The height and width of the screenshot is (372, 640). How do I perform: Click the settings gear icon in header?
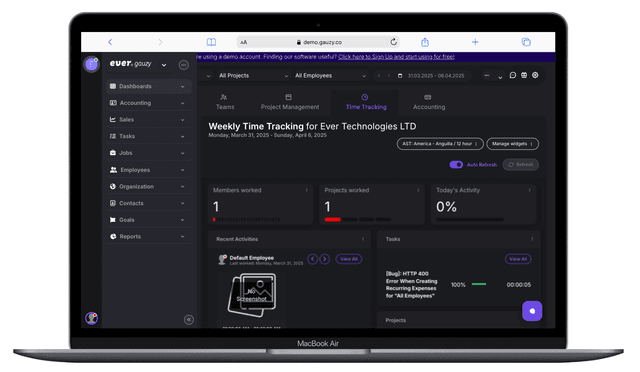[x=535, y=75]
